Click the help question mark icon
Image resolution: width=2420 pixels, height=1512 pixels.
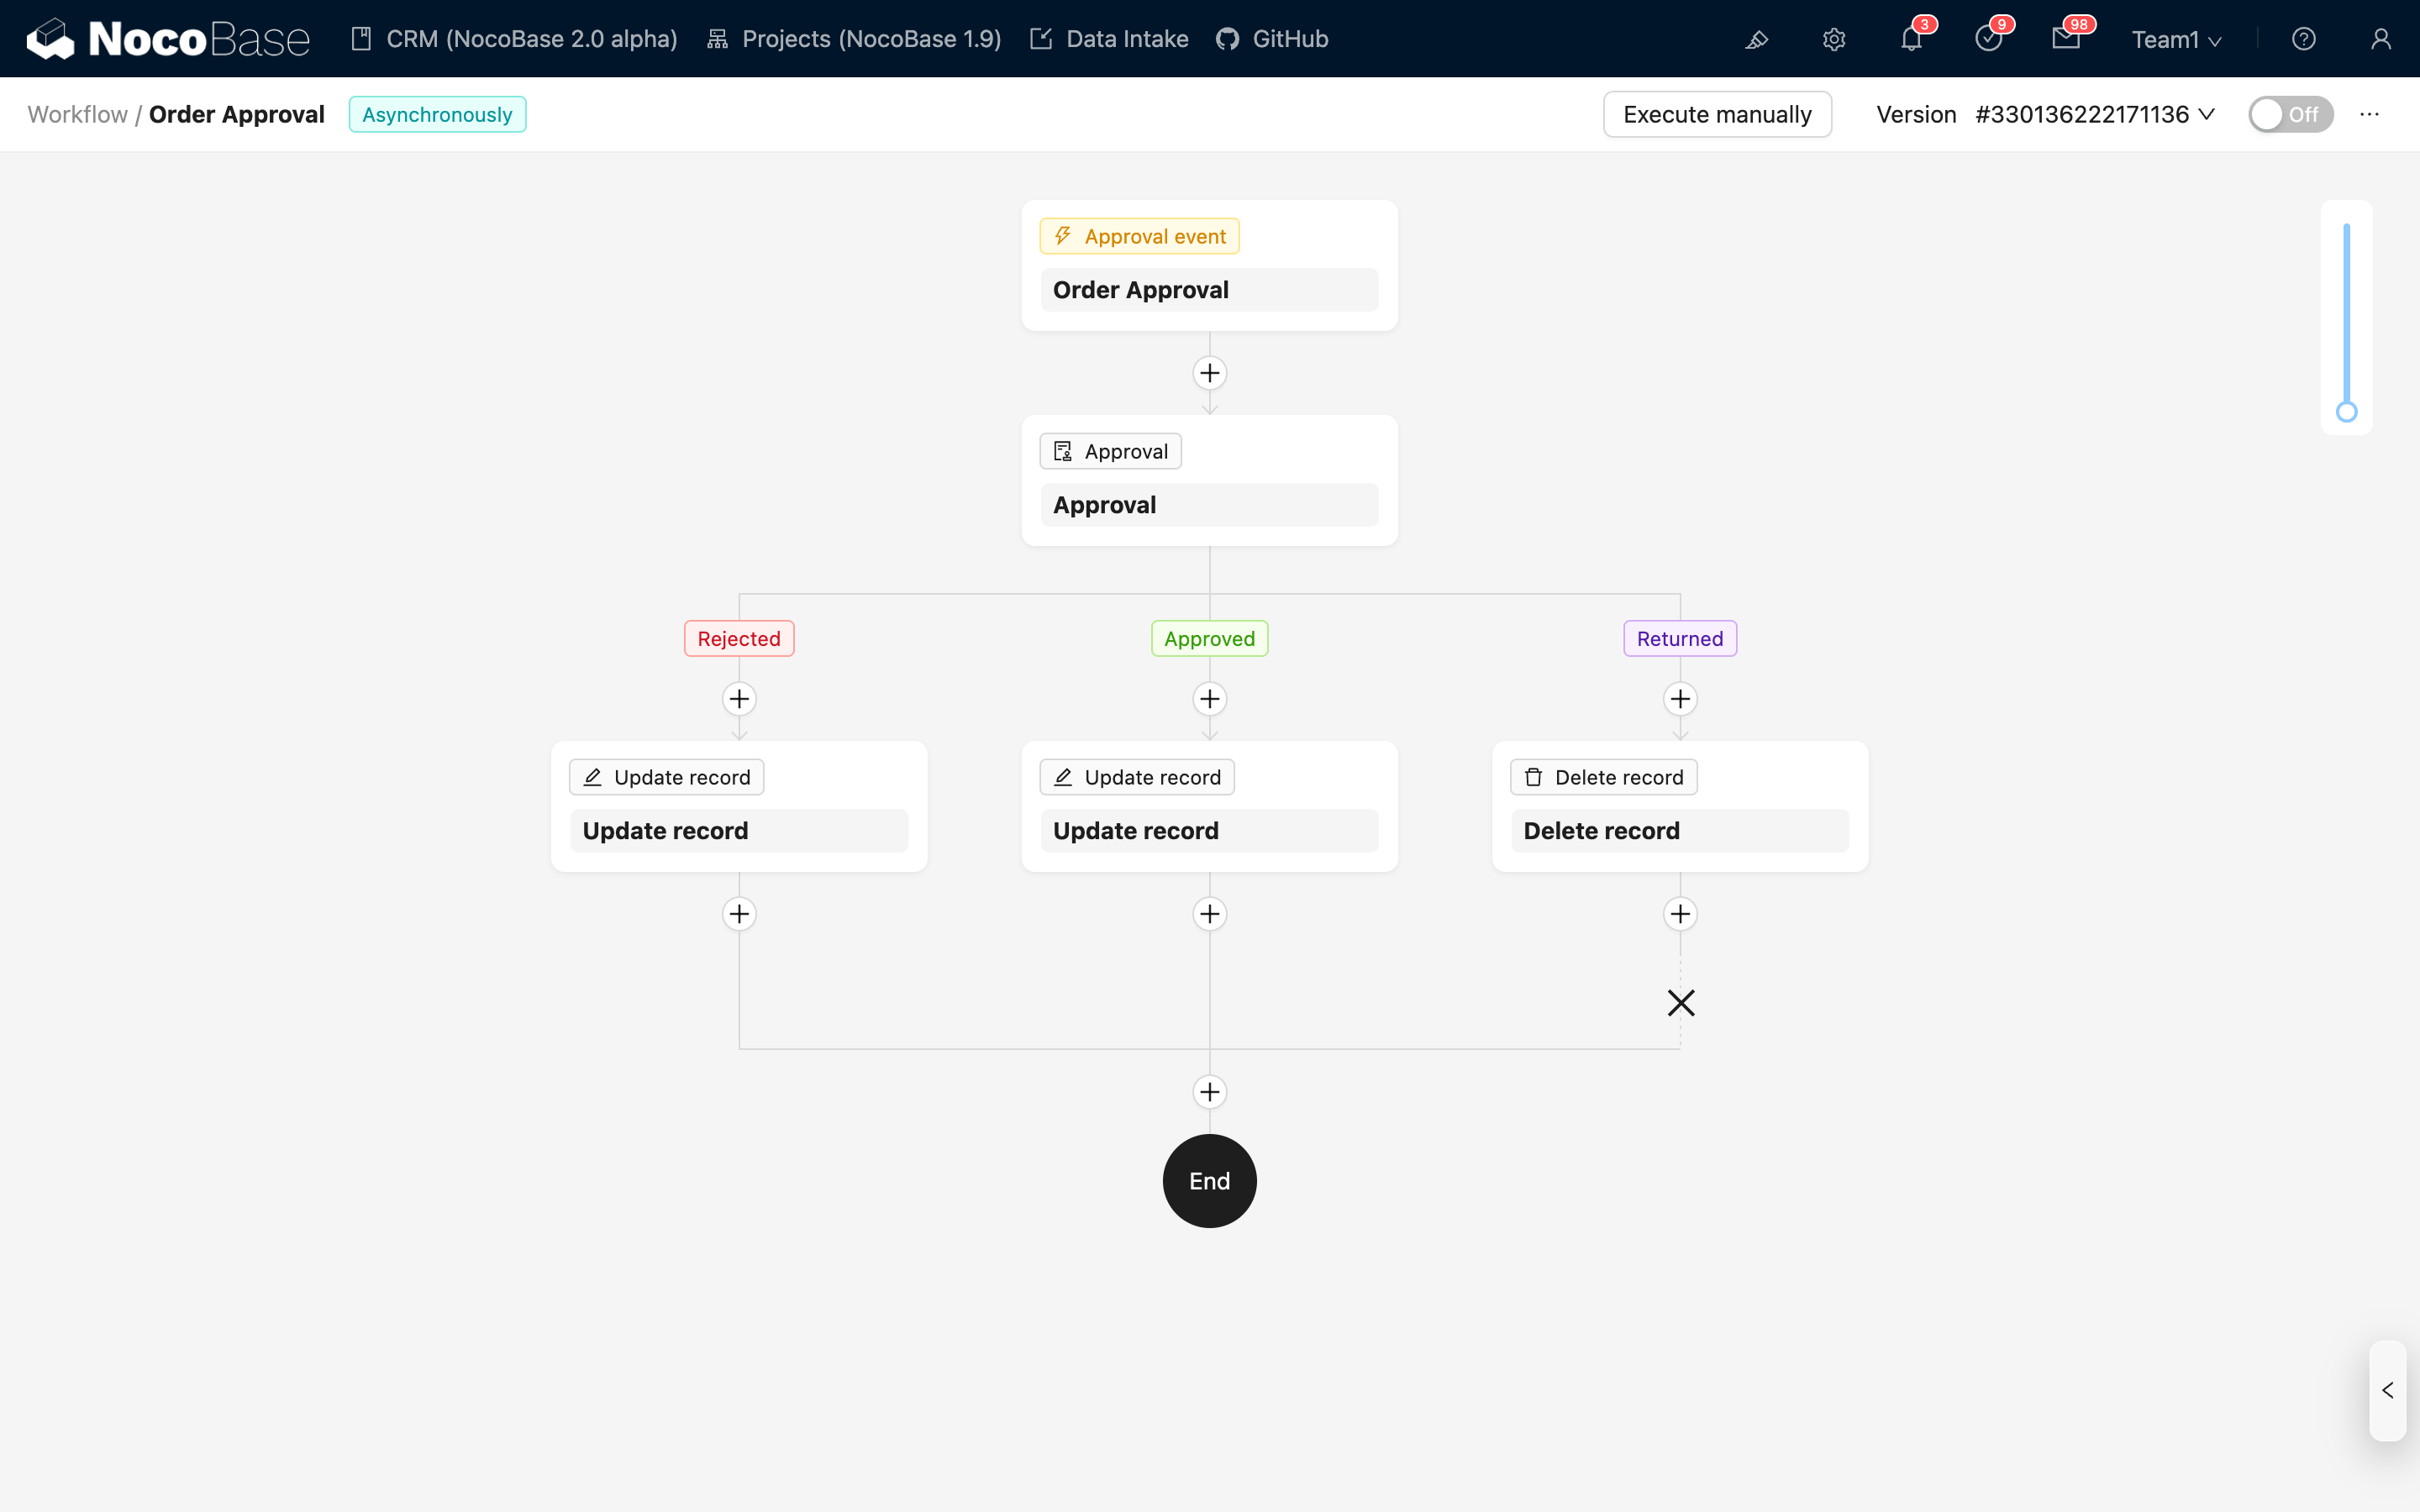point(2304,39)
